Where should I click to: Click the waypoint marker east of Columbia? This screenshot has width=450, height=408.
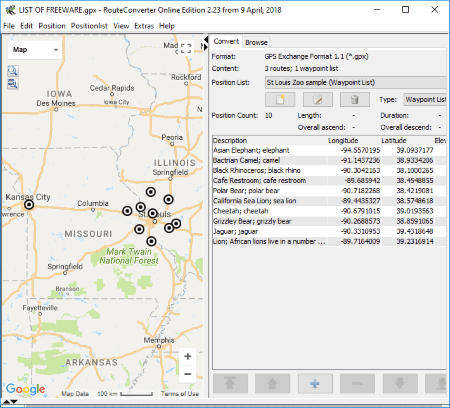click(x=127, y=211)
